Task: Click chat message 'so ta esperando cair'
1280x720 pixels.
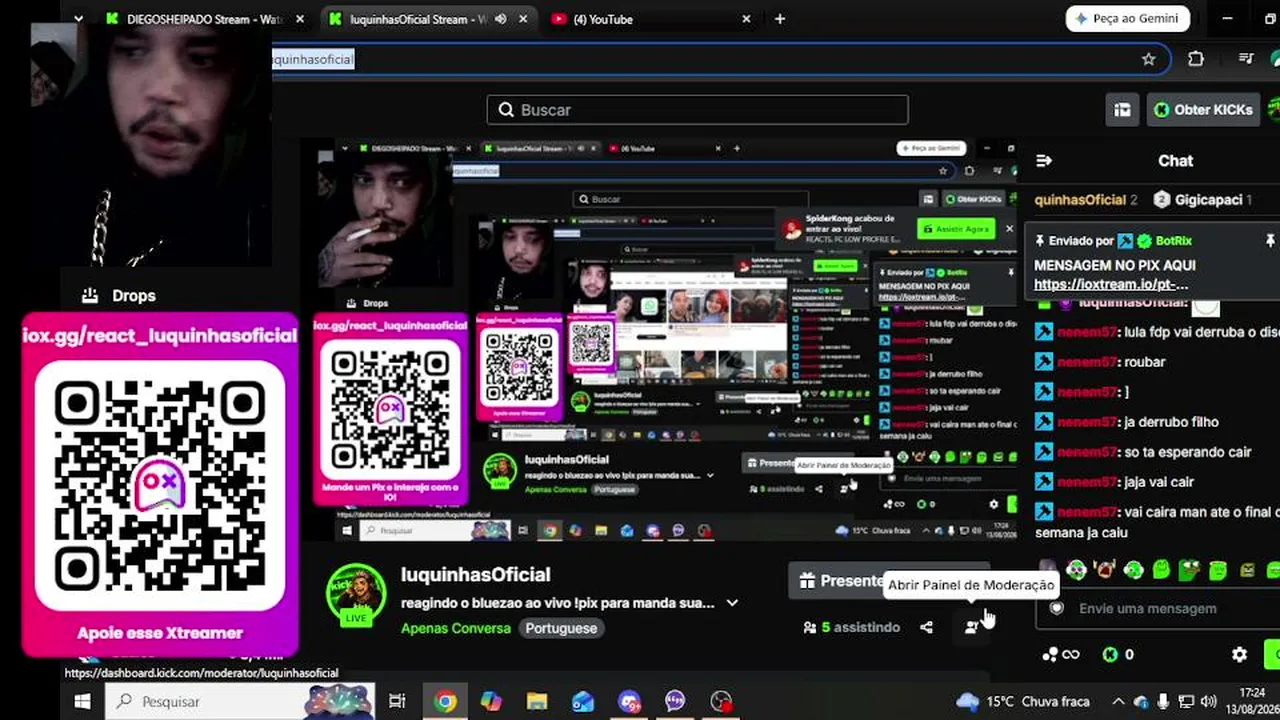Action: [1188, 452]
